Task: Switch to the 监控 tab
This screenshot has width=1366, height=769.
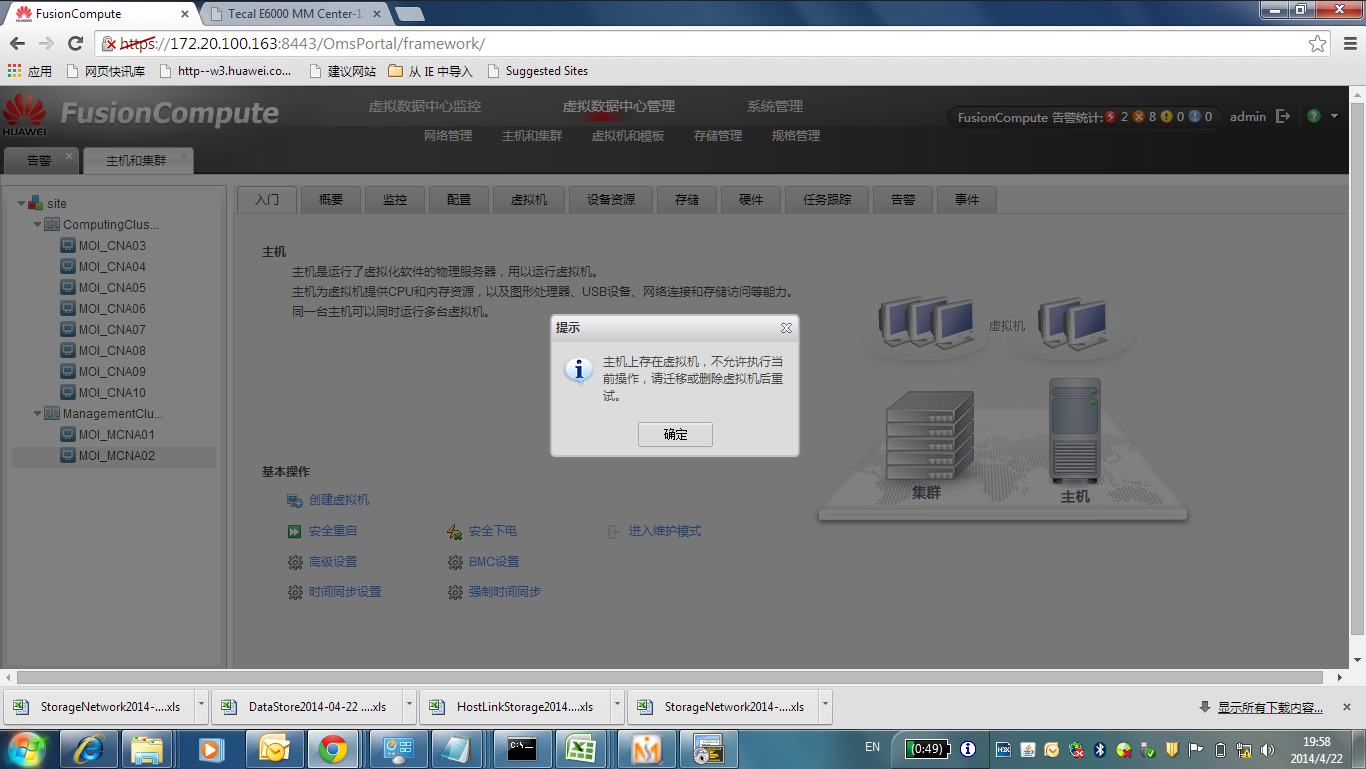Action: [395, 200]
